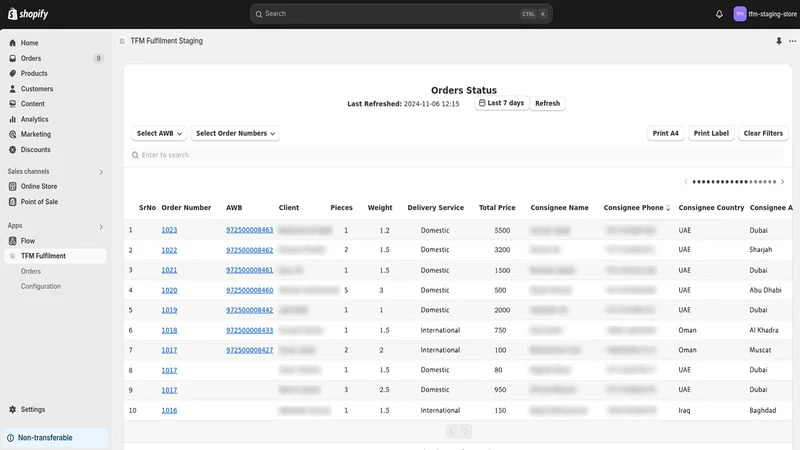Viewport: 800px width, 450px height.
Task: Click the Orders sidebar icon
Action: 13,58
